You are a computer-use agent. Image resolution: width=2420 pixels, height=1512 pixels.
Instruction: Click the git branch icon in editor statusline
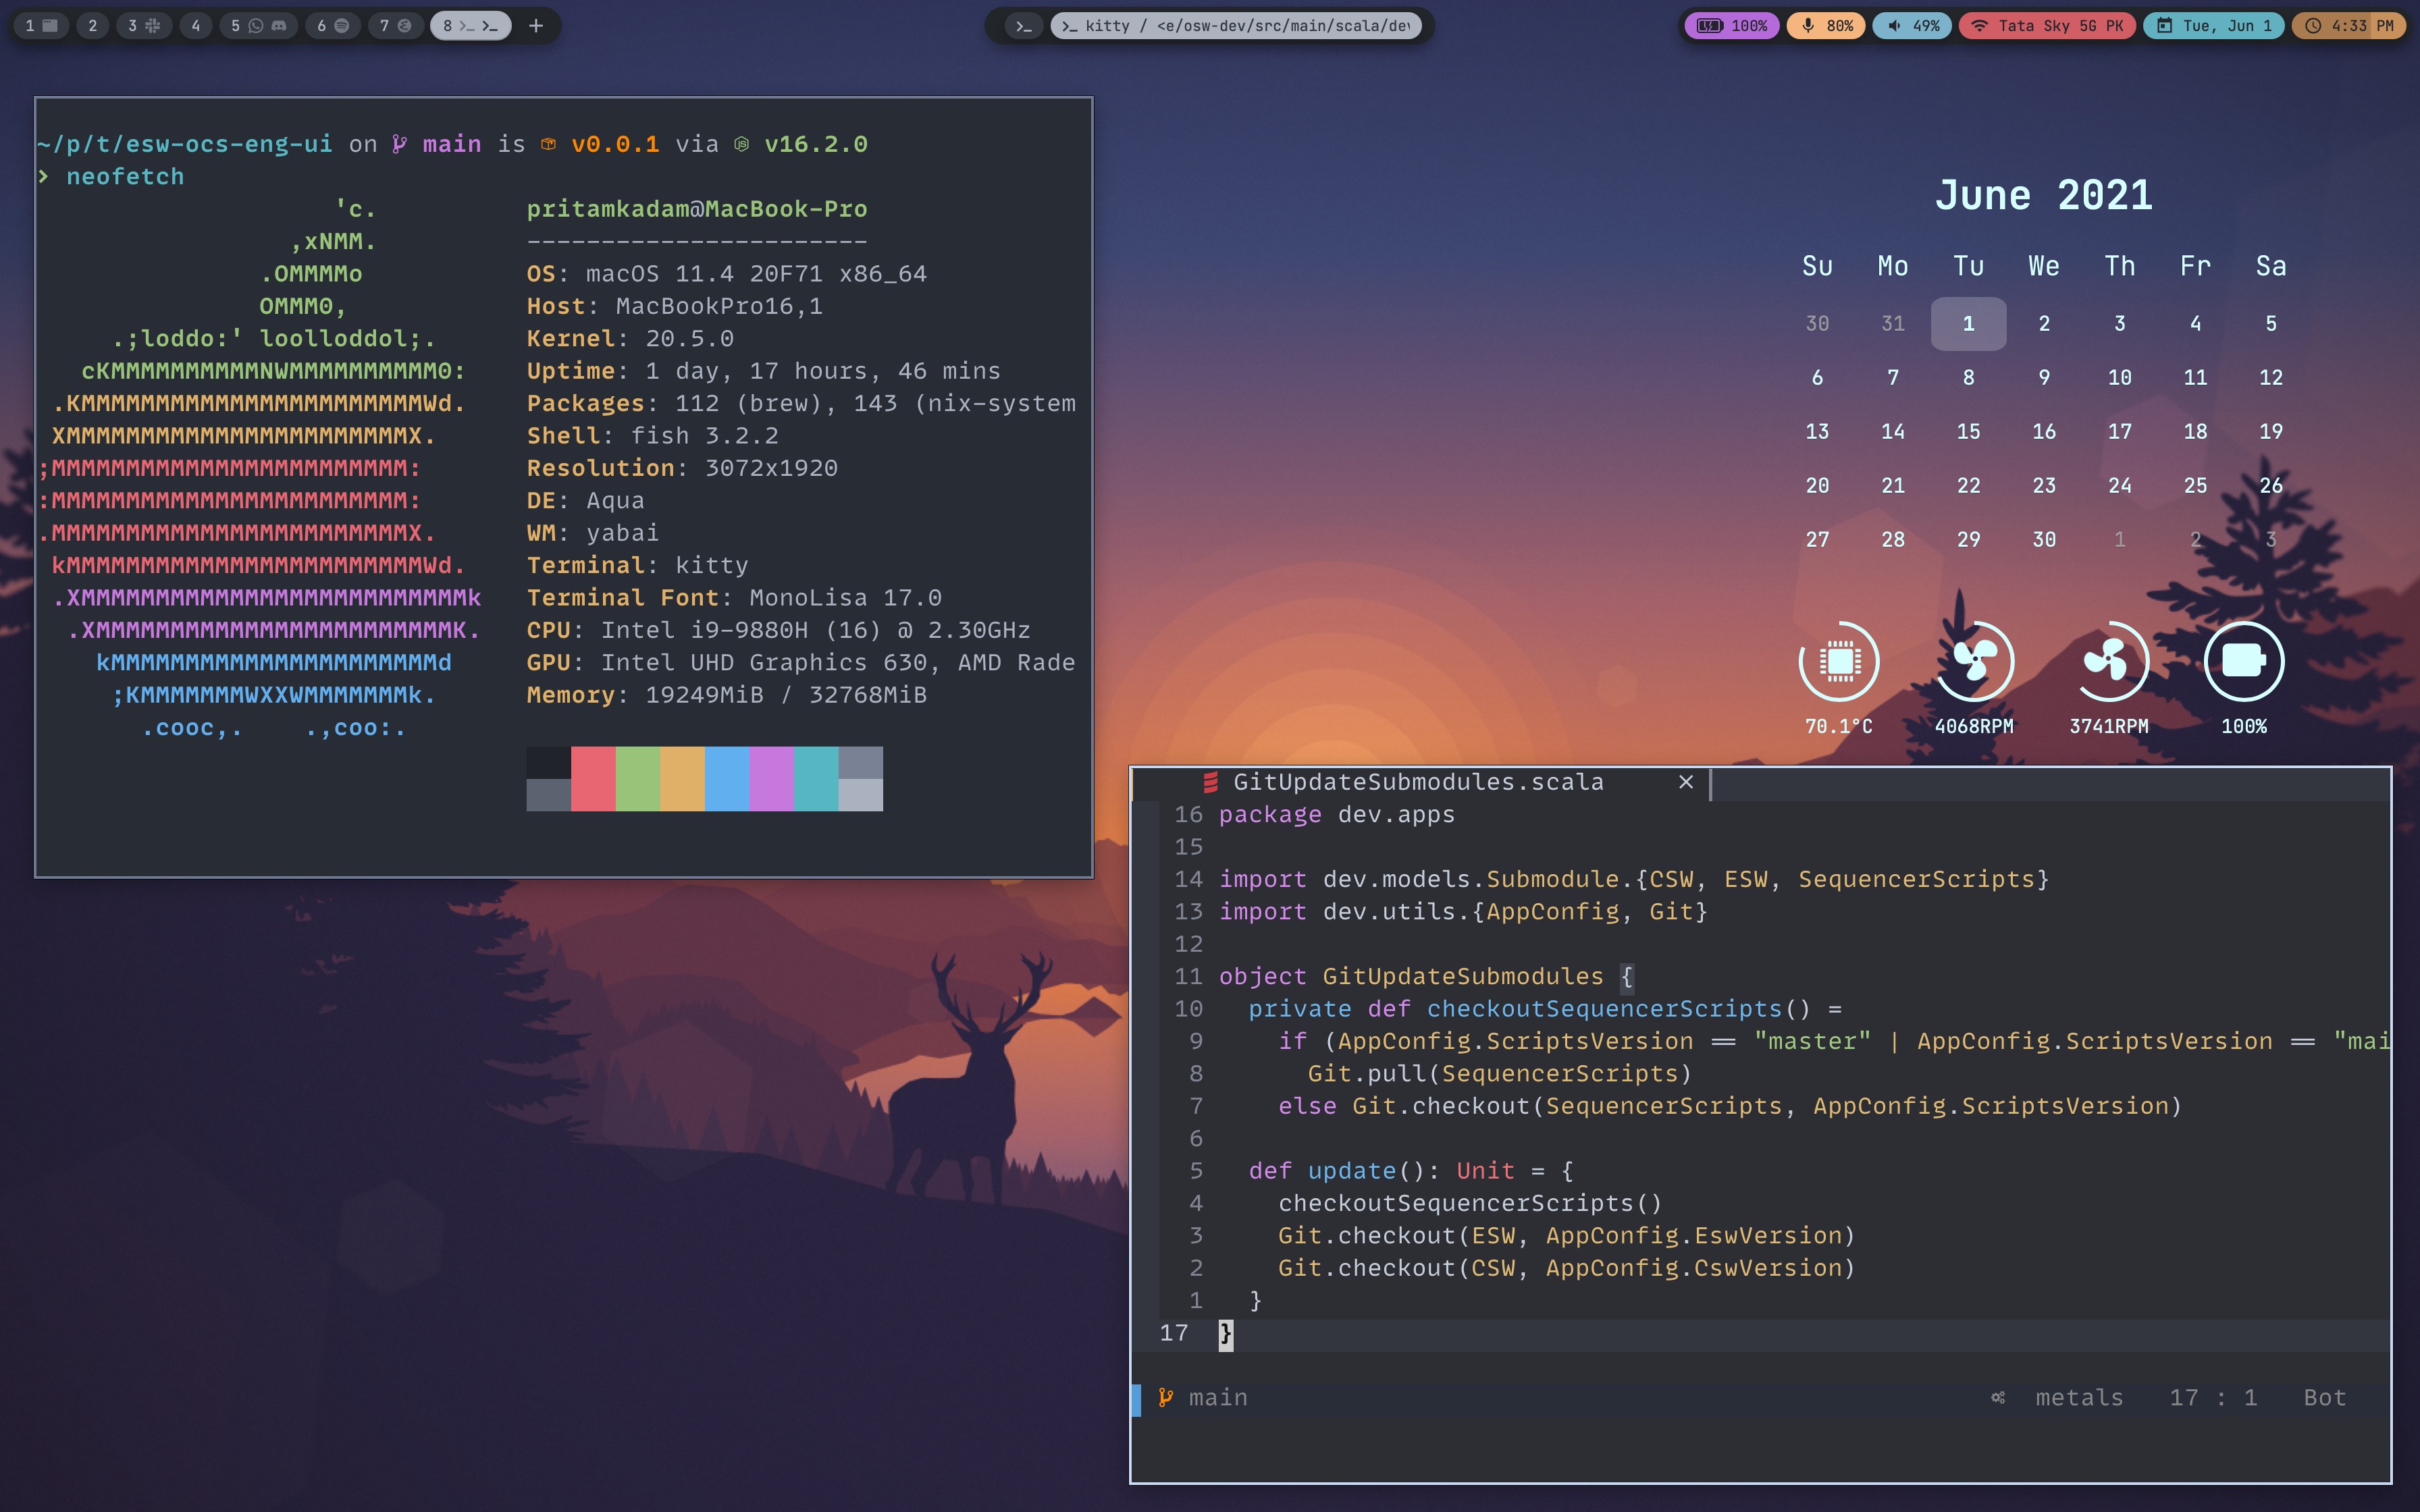point(1165,1397)
